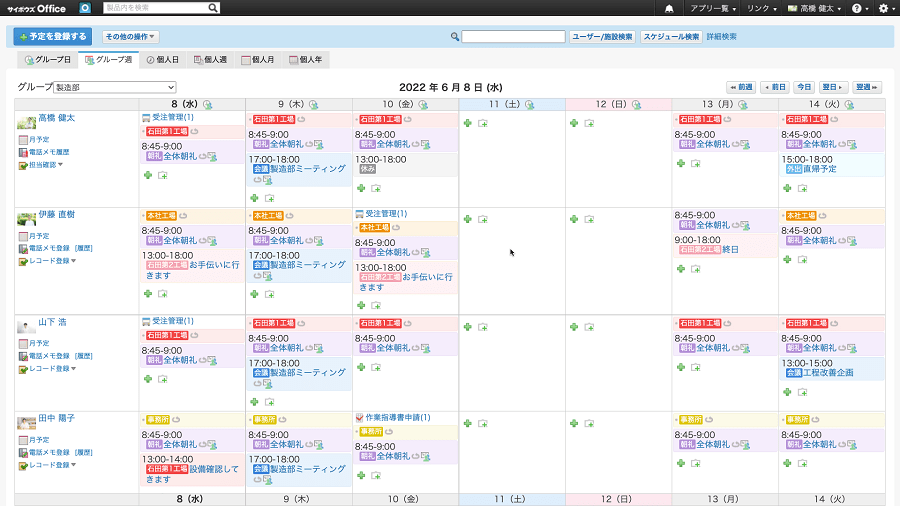The width and height of the screenshot is (900, 506).
Task: Click 高橋 健太's profile photo in the schedule
Action: coord(26,122)
